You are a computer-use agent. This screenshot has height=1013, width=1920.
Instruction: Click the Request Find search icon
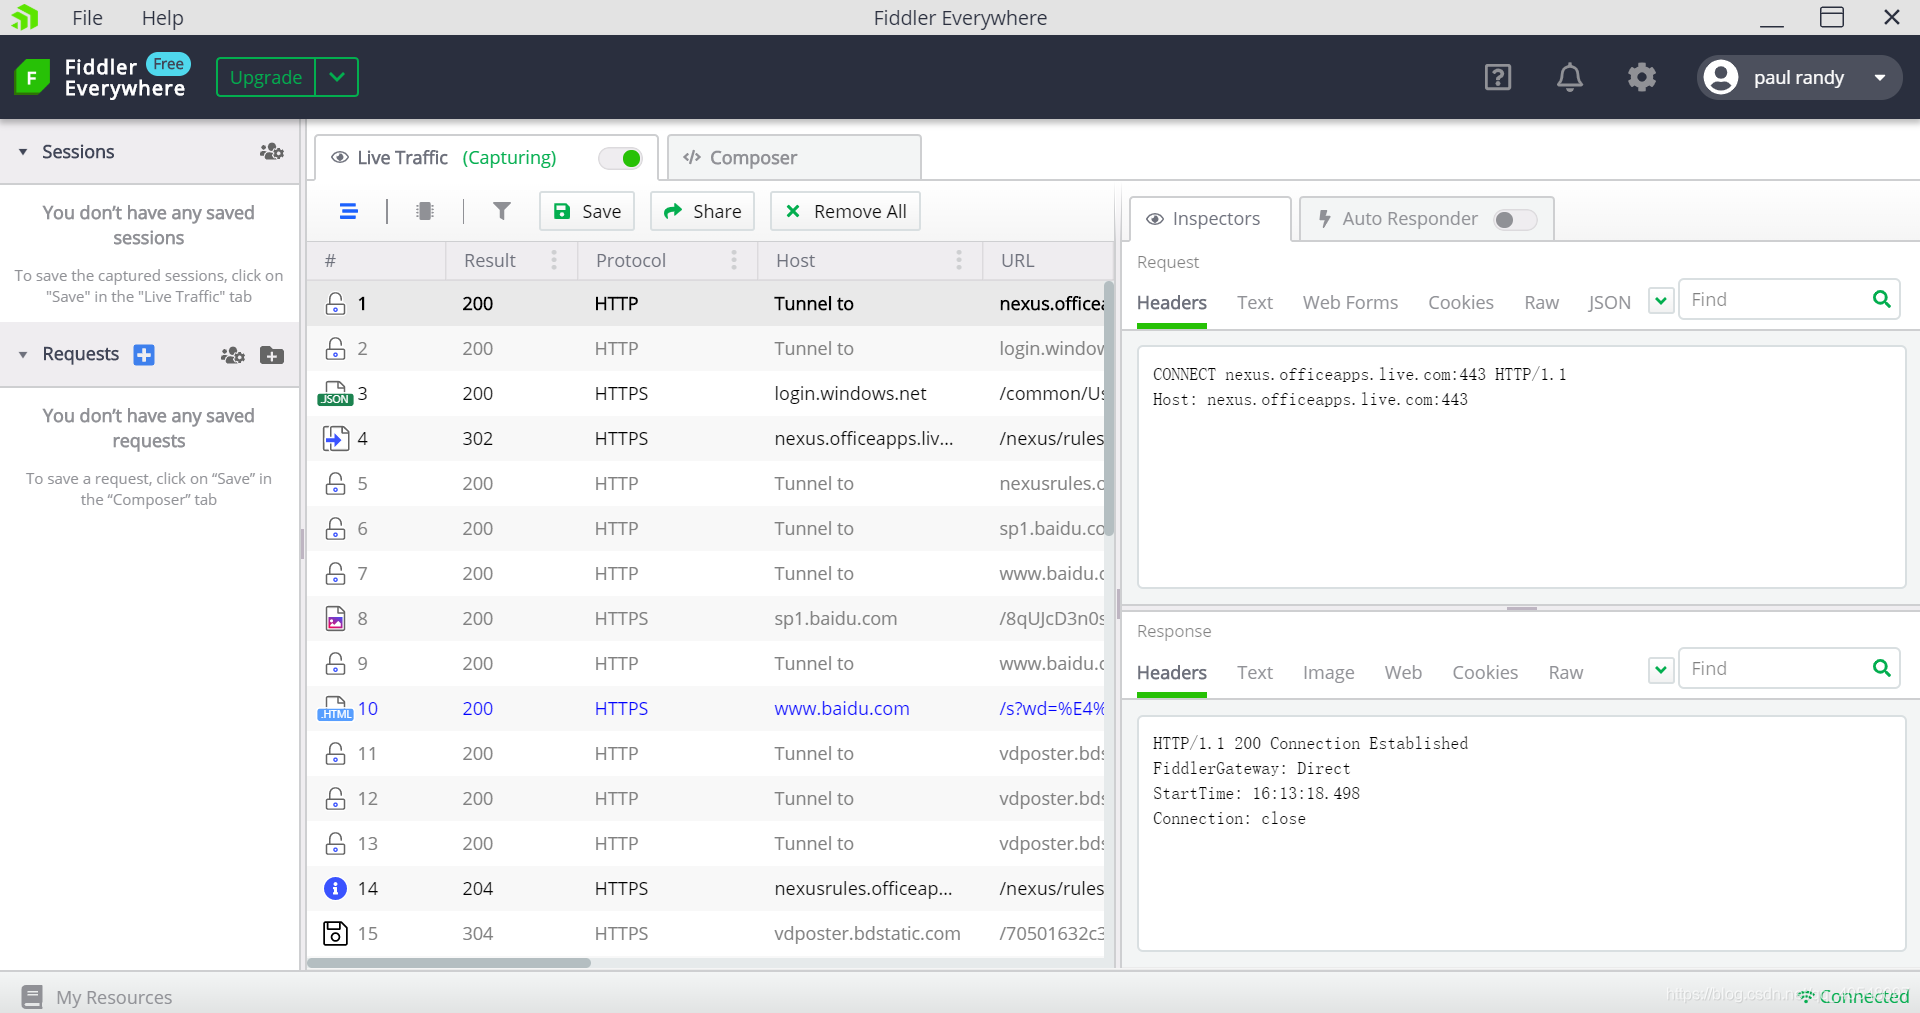[1881, 299]
